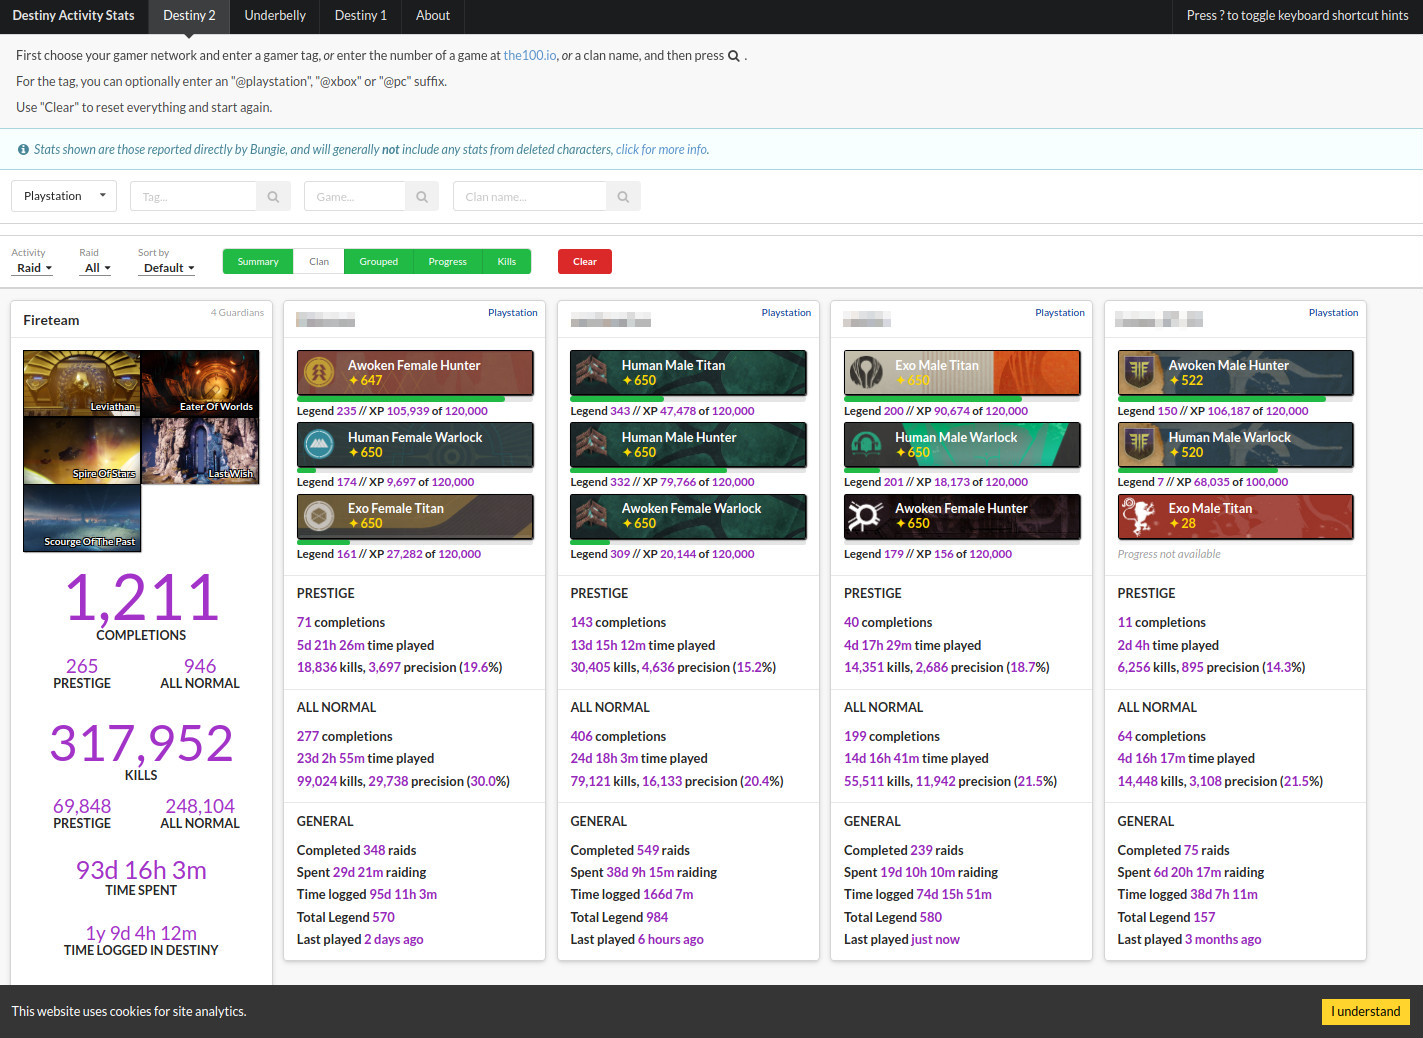This screenshot has height=1038, width=1423.
Task: Toggle the Grouped view button
Action: [379, 262]
